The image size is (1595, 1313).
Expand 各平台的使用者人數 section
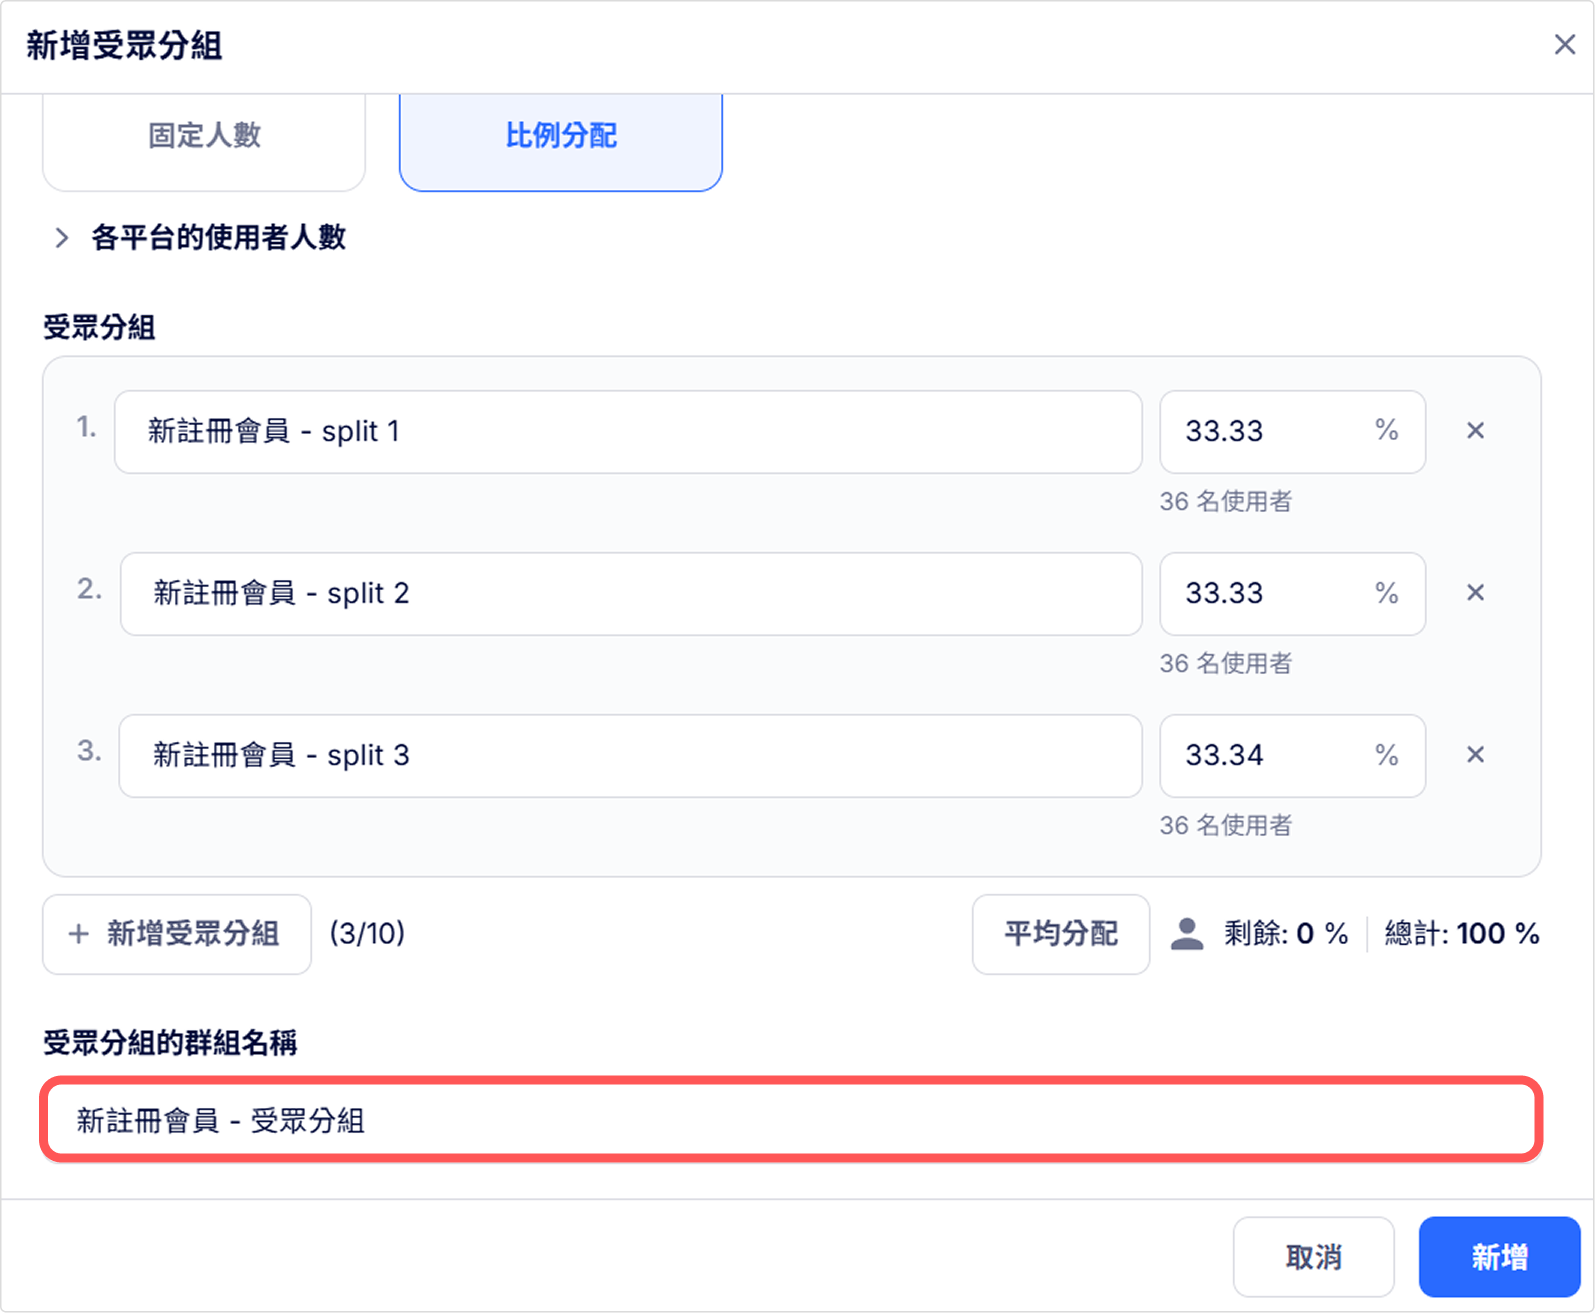point(200,237)
